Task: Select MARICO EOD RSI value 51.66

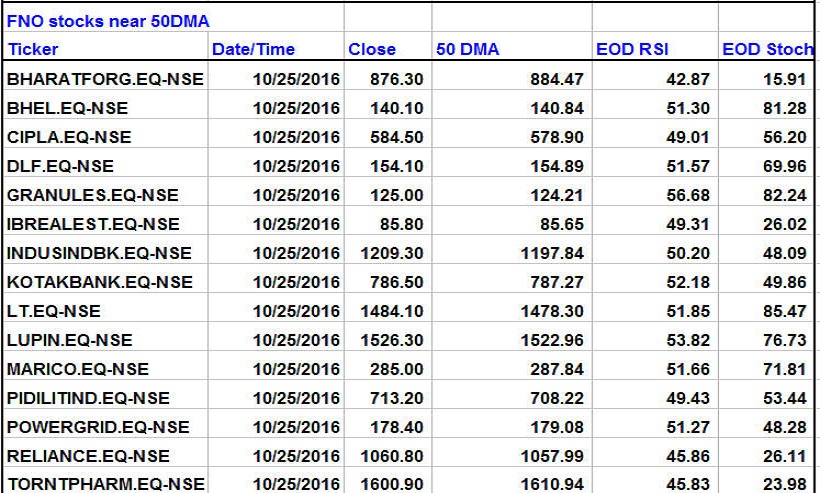Action: click(685, 369)
